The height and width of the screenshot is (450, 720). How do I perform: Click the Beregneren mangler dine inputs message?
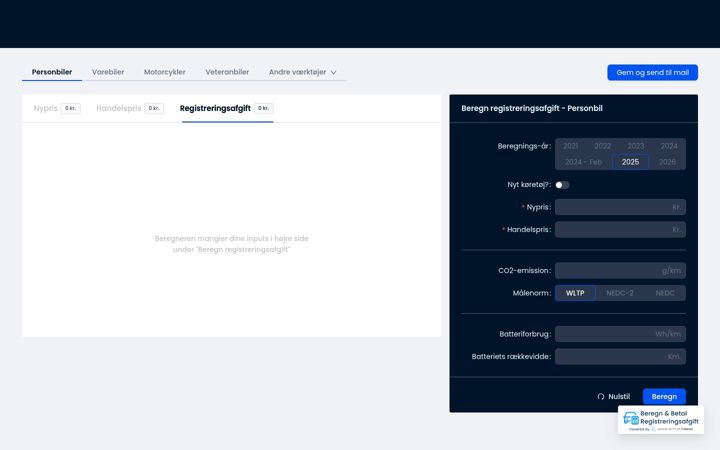coord(231,244)
